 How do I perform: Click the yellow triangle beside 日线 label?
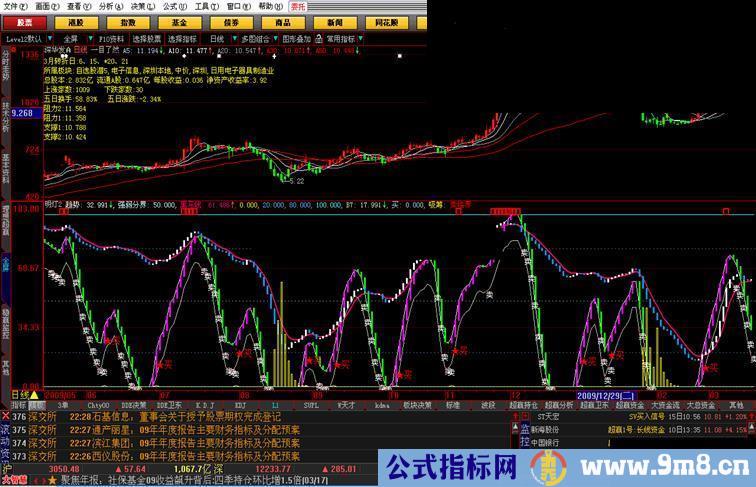[x=35, y=394]
